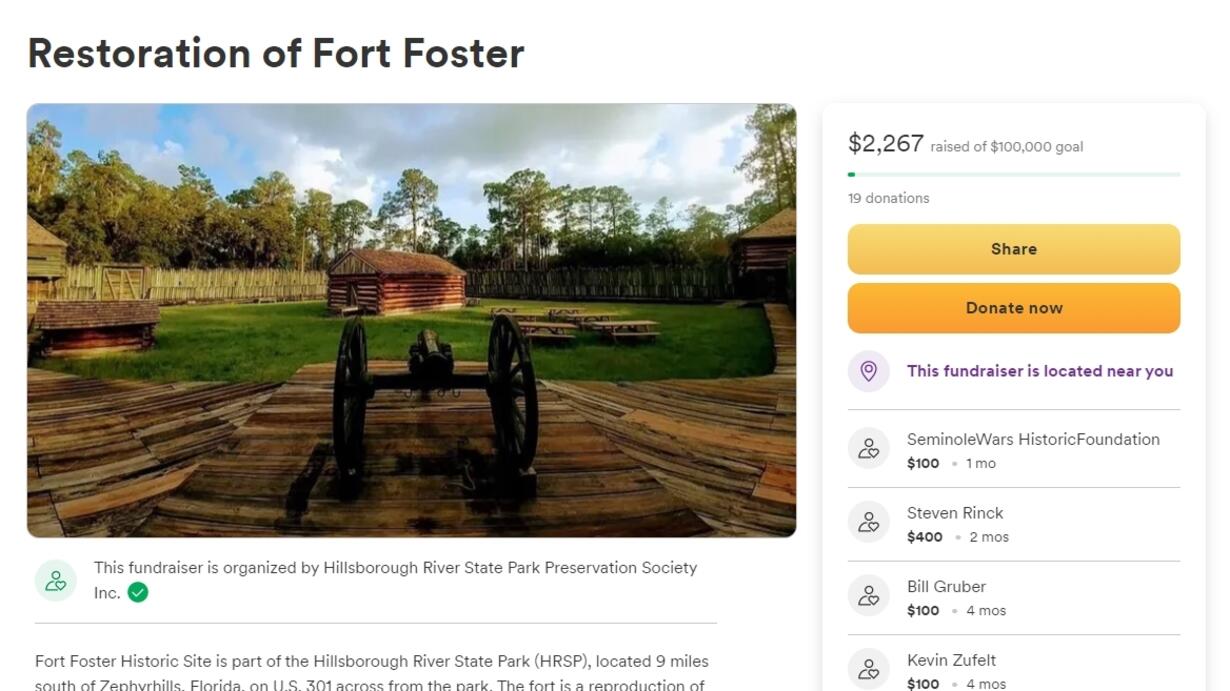Click the Kevin Zufelt donor name
The width and height of the screenshot is (1230, 691).
tap(951, 660)
